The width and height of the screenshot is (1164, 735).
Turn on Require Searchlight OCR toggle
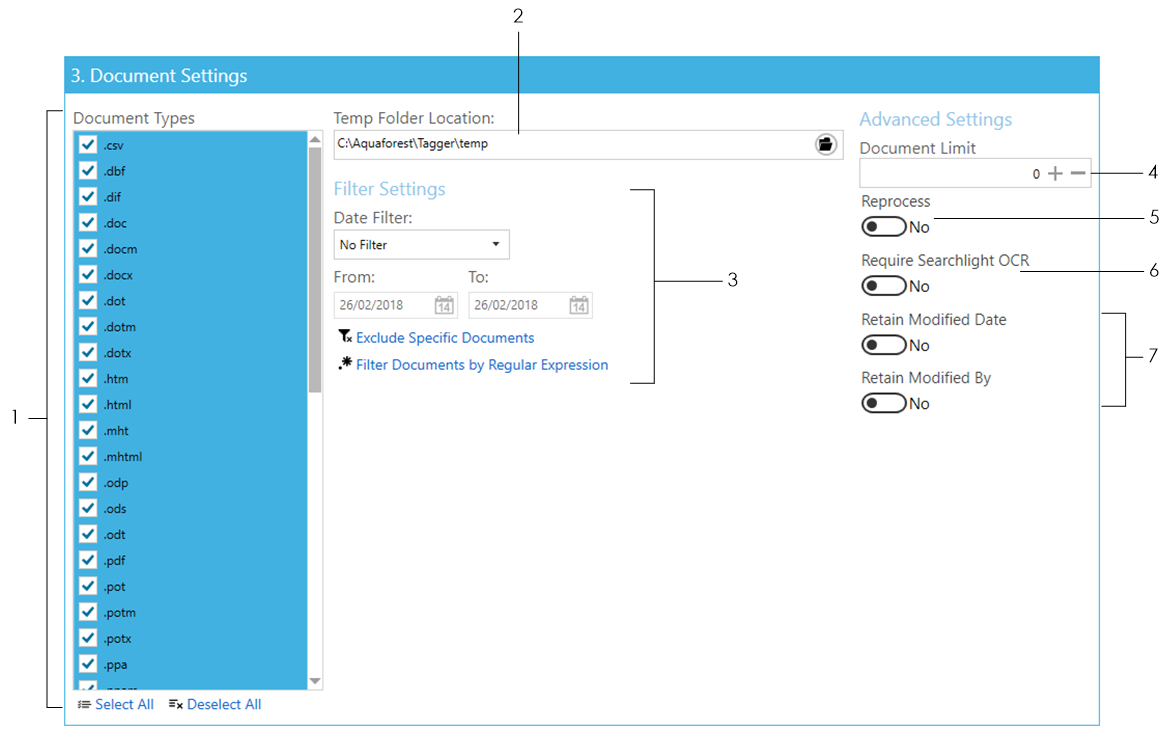point(883,286)
